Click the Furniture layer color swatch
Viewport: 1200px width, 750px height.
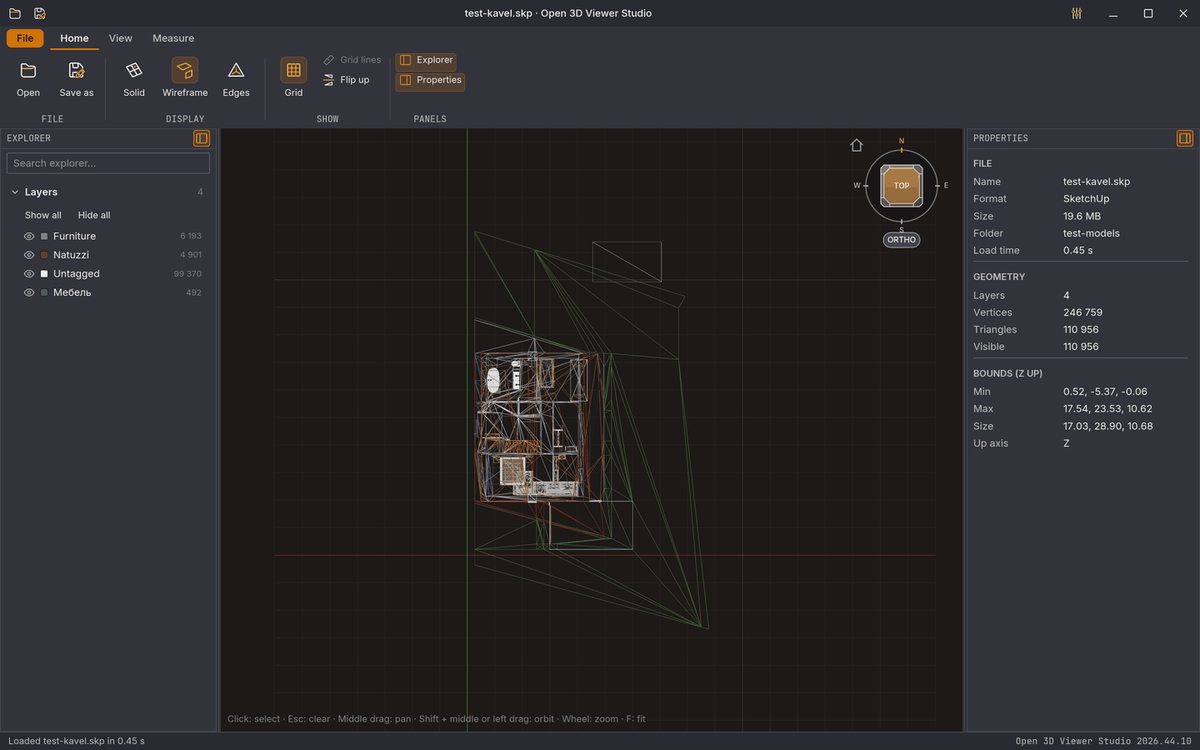[44, 236]
